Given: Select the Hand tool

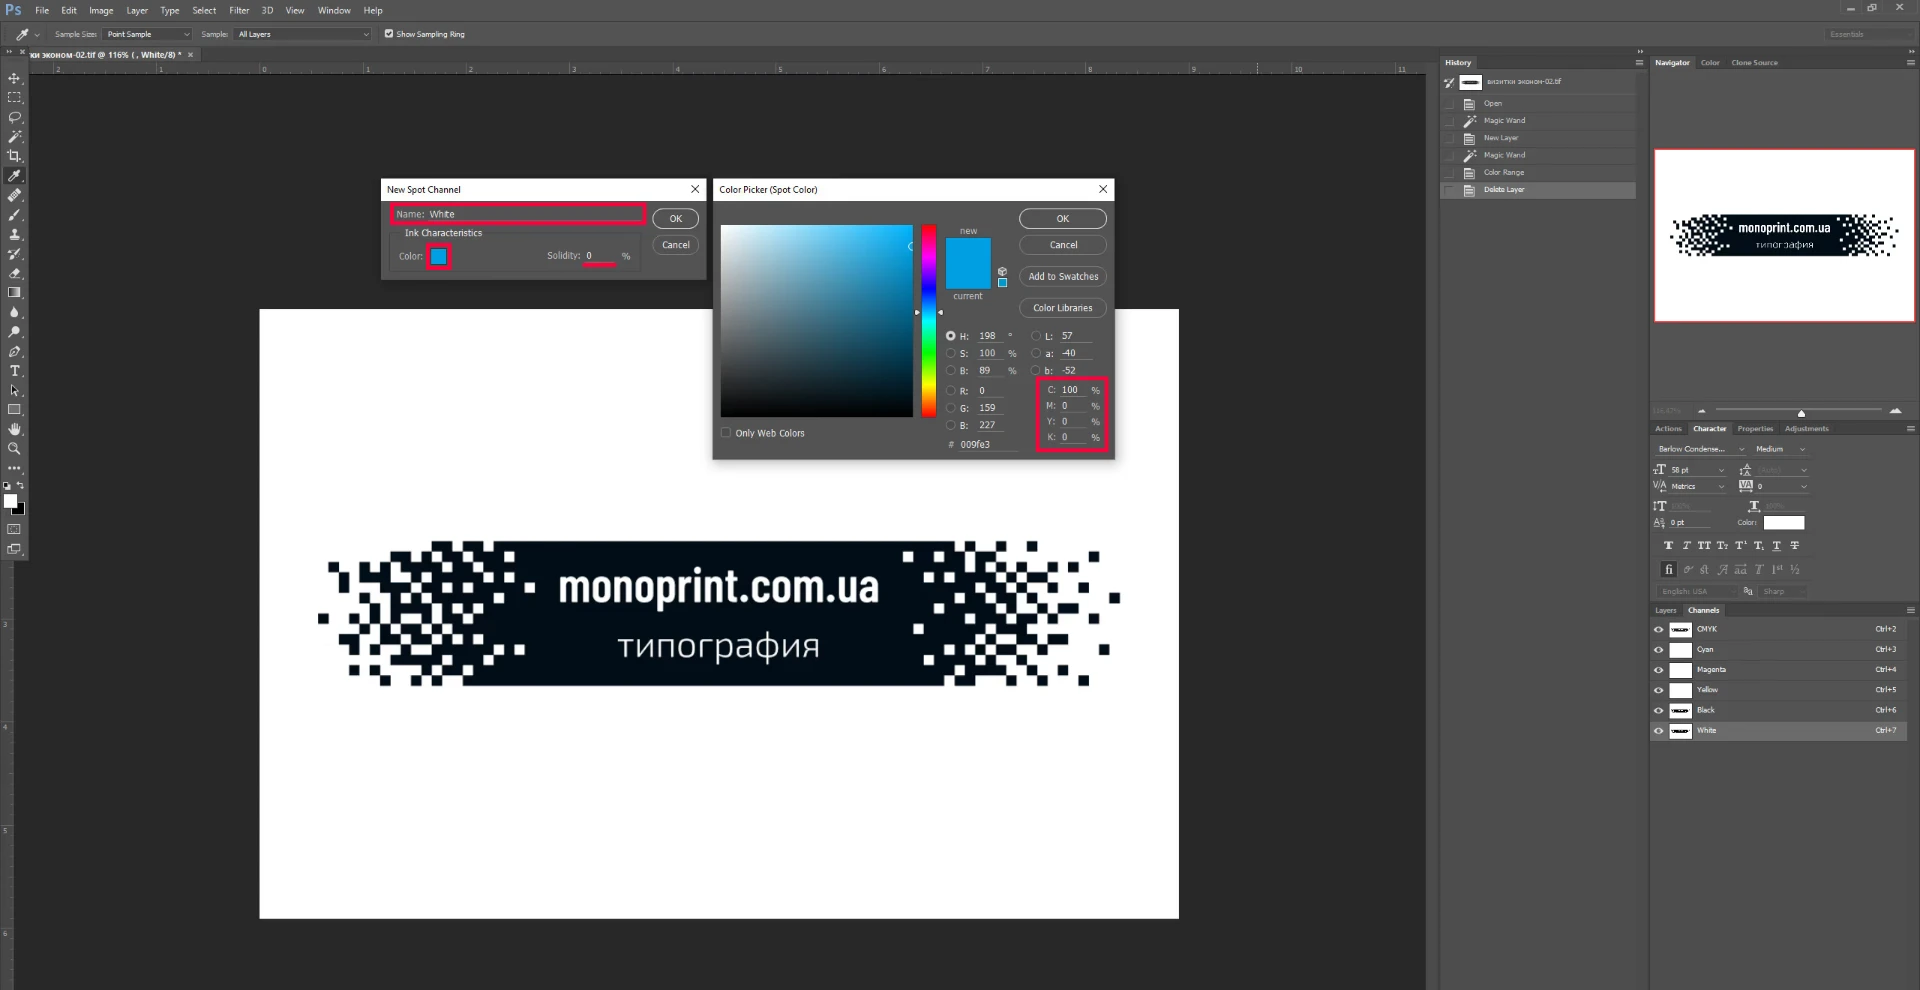Looking at the screenshot, I should coord(14,429).
